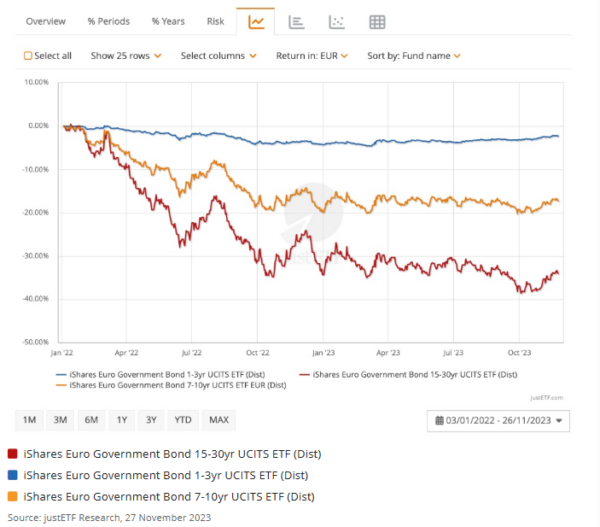Screen dimensions: 600x527
Task: Switch to the Risk tab
Action: [215, 21]
